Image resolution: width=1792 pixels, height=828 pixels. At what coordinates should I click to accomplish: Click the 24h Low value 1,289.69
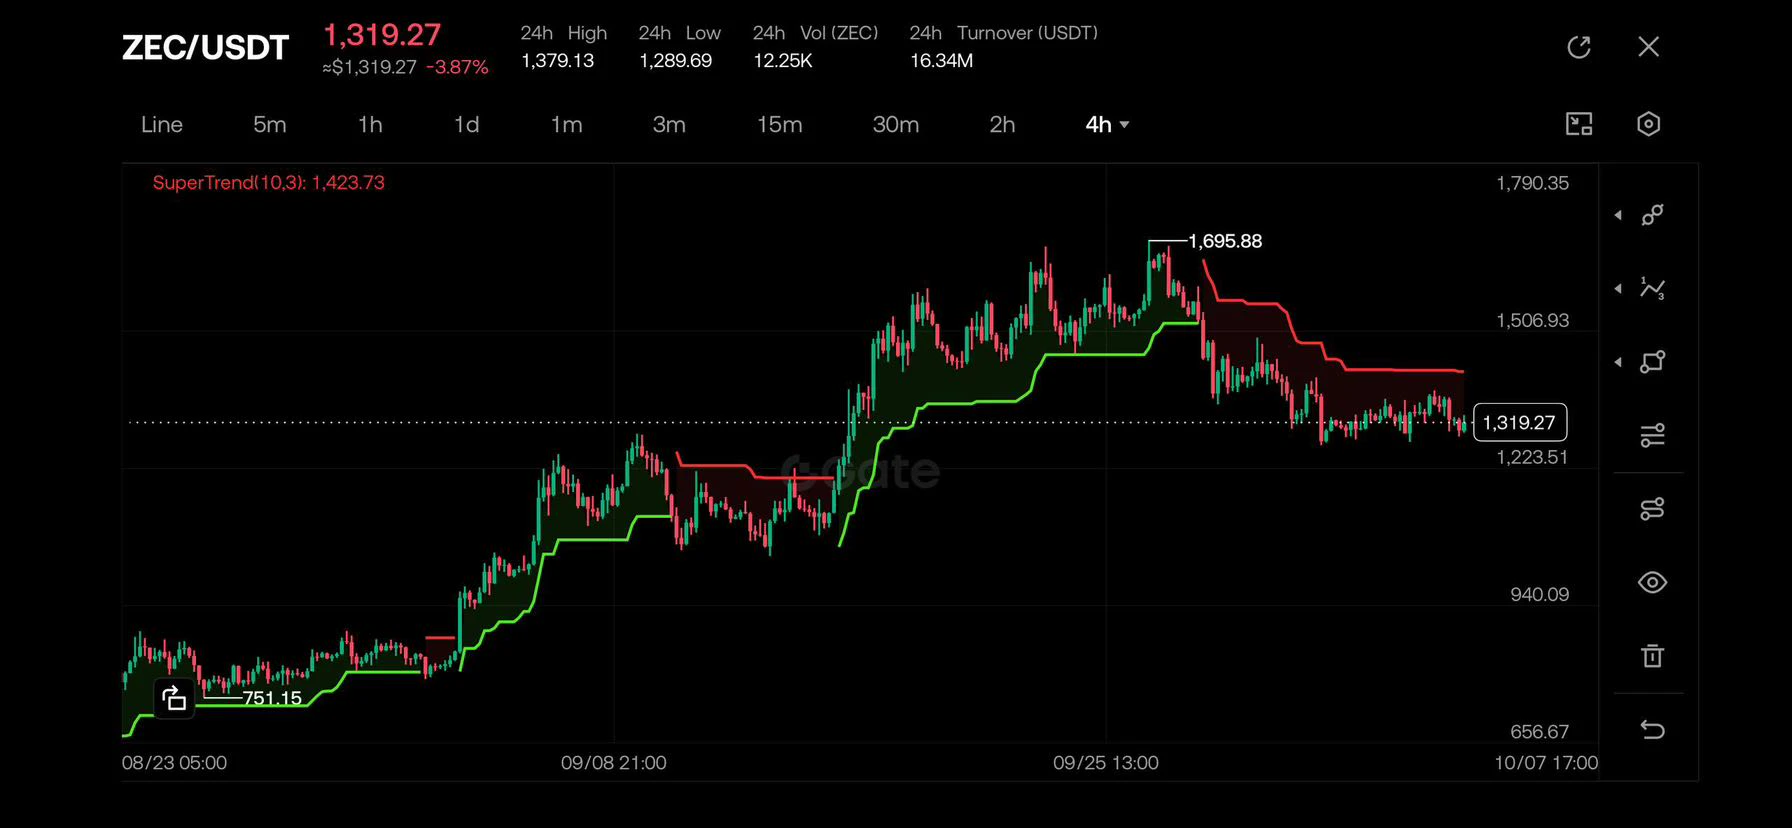click(676, 61)
